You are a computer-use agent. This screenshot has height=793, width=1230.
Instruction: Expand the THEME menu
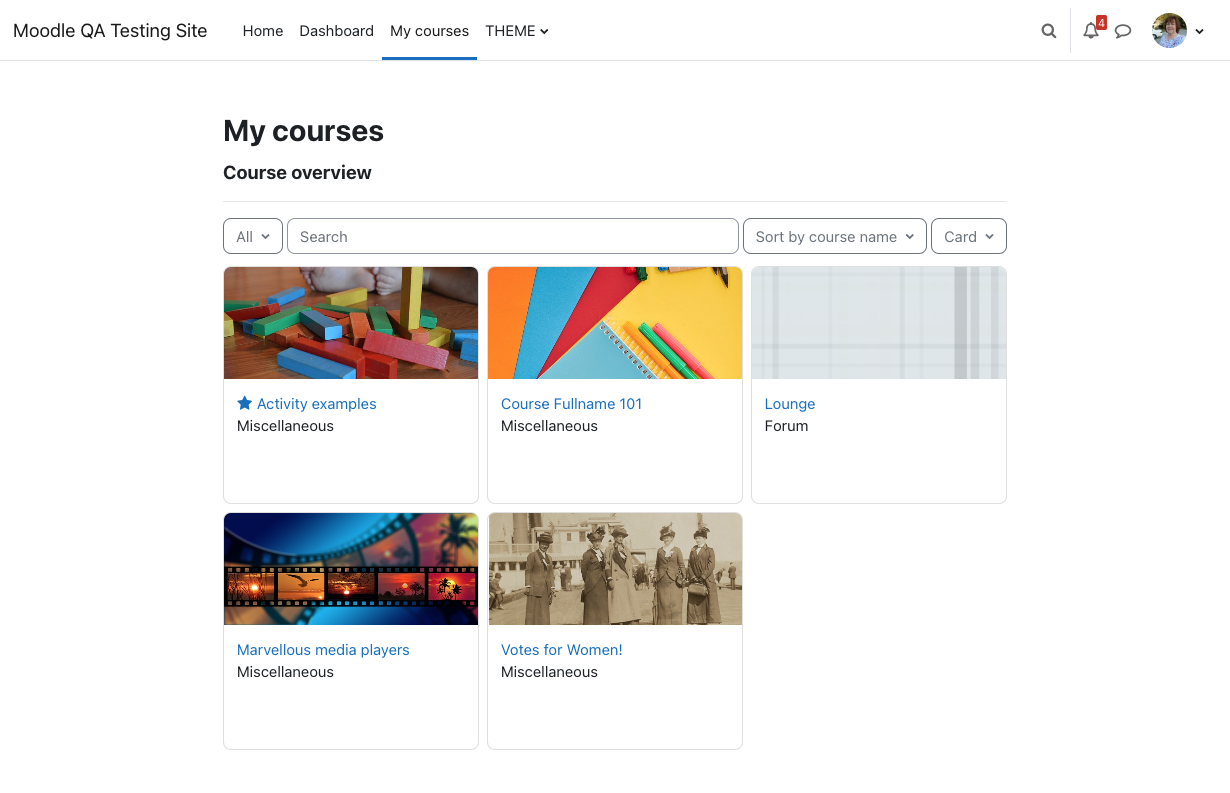pyautogui.click(x=517, y=31)
